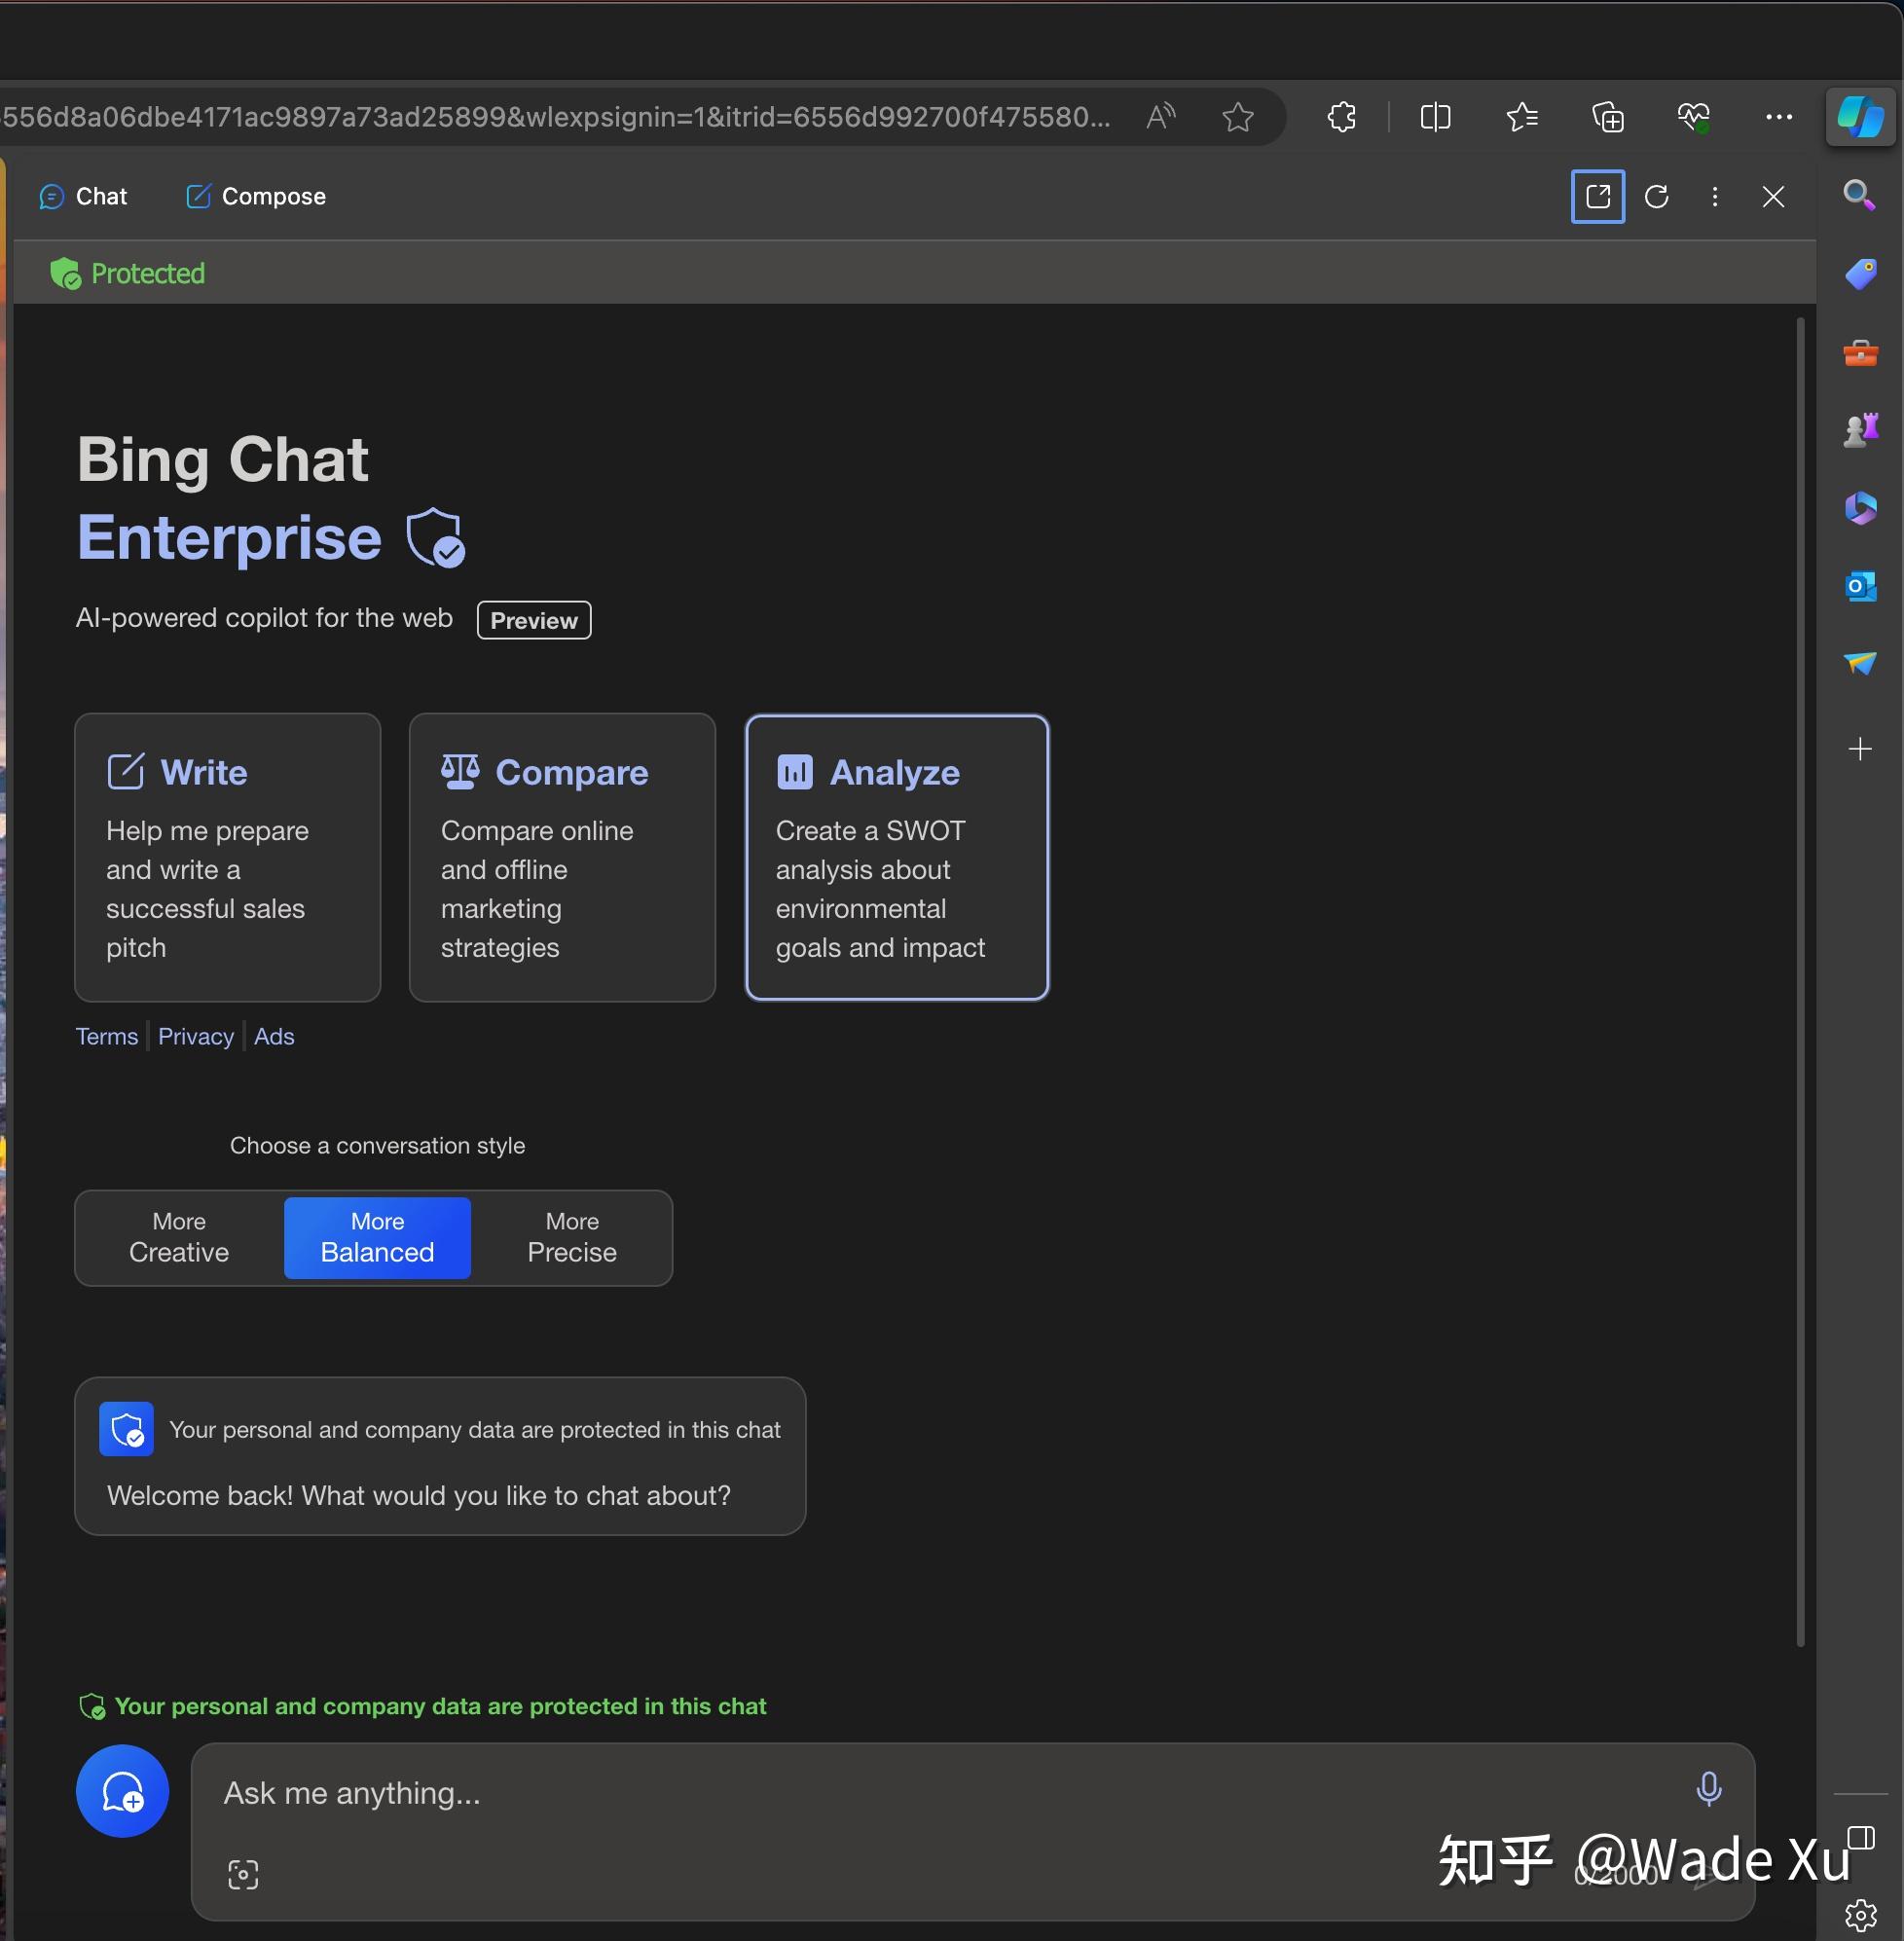Open the Privacy link
Viewport: 1904px width, 1941px height.
point(195,1036)
